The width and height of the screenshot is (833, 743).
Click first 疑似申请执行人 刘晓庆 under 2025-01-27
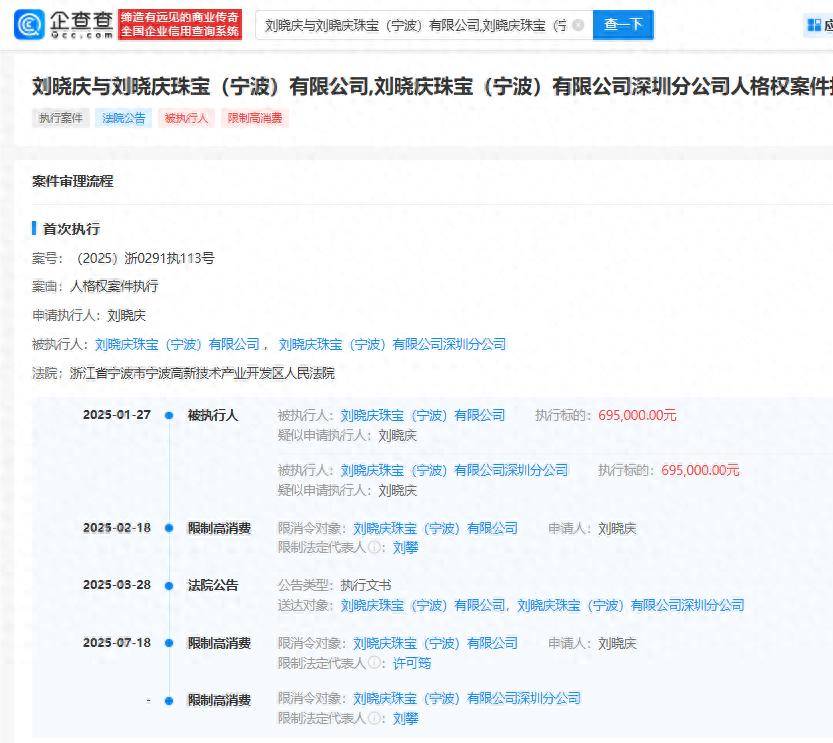397,436
